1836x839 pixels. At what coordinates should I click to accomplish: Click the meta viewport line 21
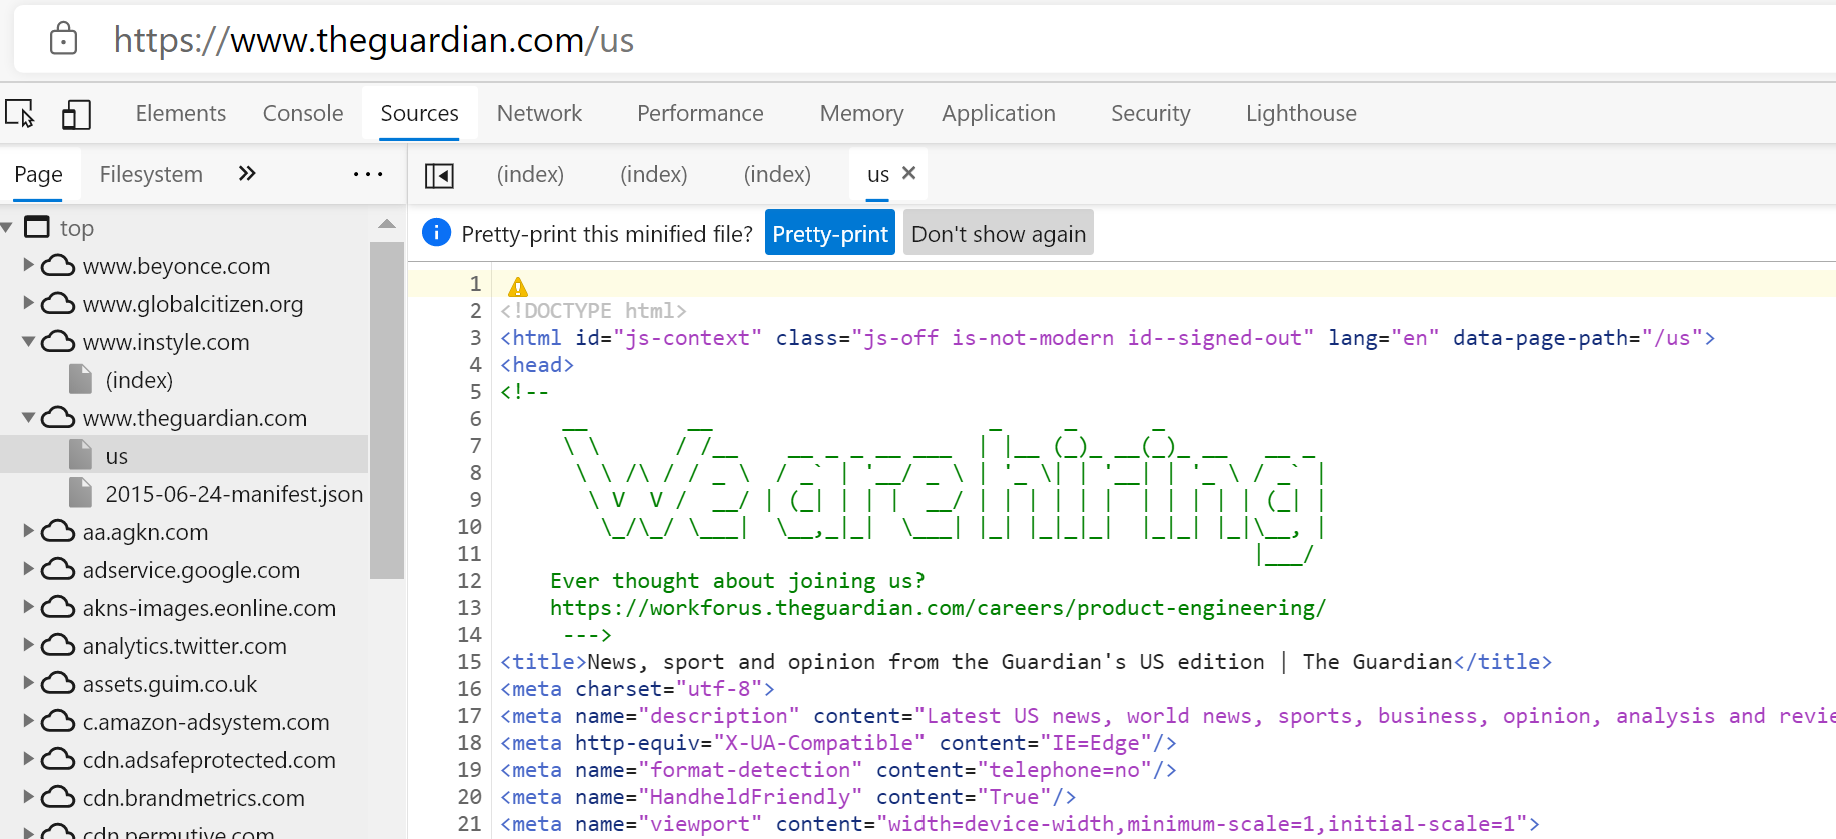[1020, 823]
